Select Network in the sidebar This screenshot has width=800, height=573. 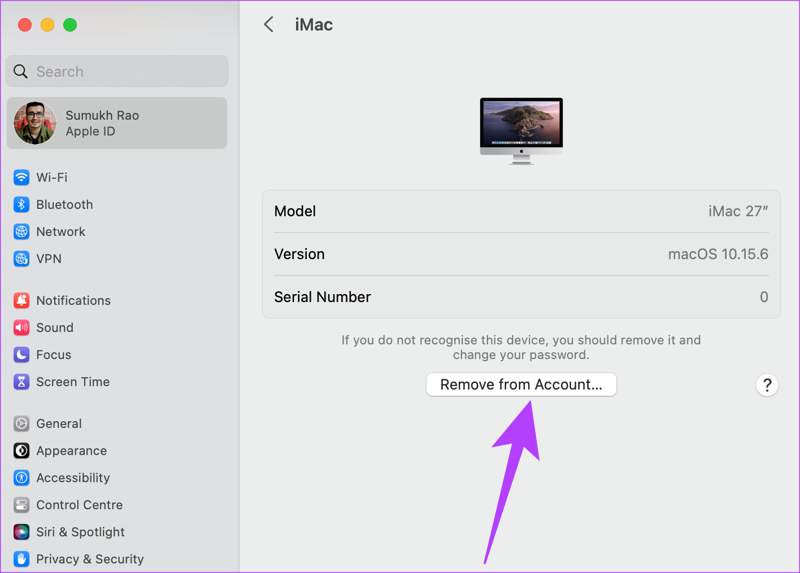pos(61,231)
